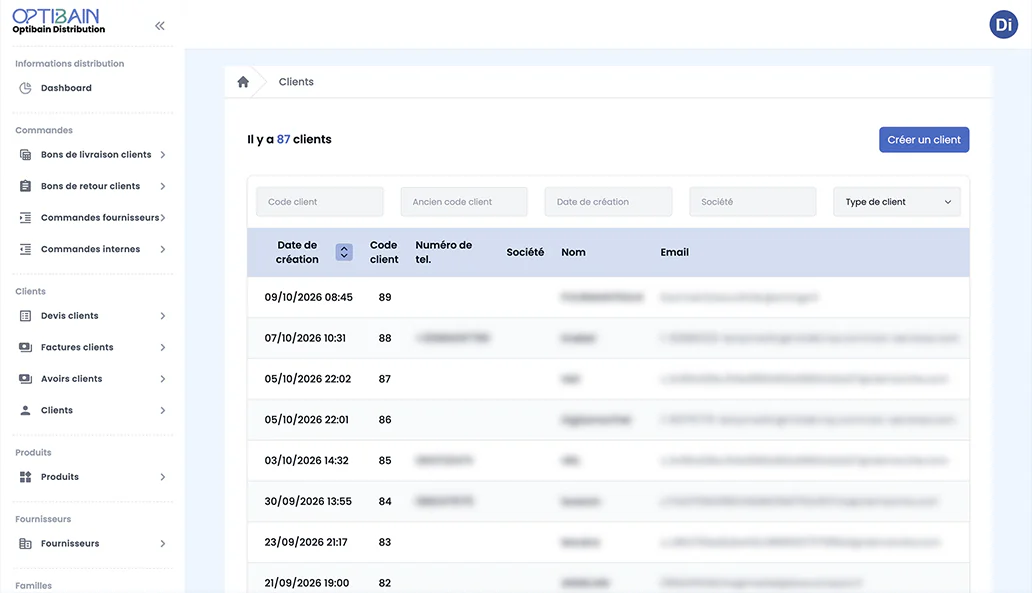Click the Email column header
The width and height of the screenshot is (1032, 593).
coord(675,252)
